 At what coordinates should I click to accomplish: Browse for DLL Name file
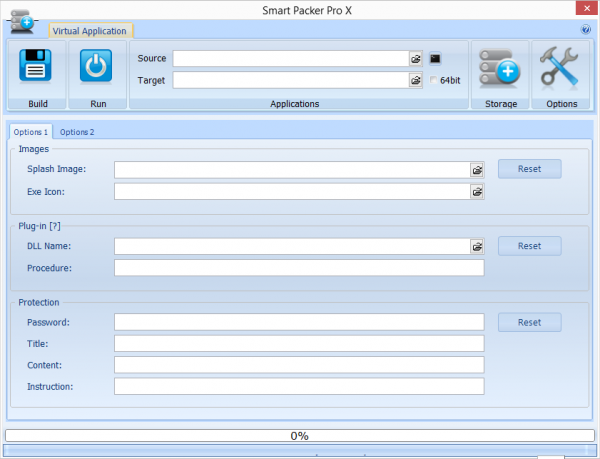pos(477,247)
